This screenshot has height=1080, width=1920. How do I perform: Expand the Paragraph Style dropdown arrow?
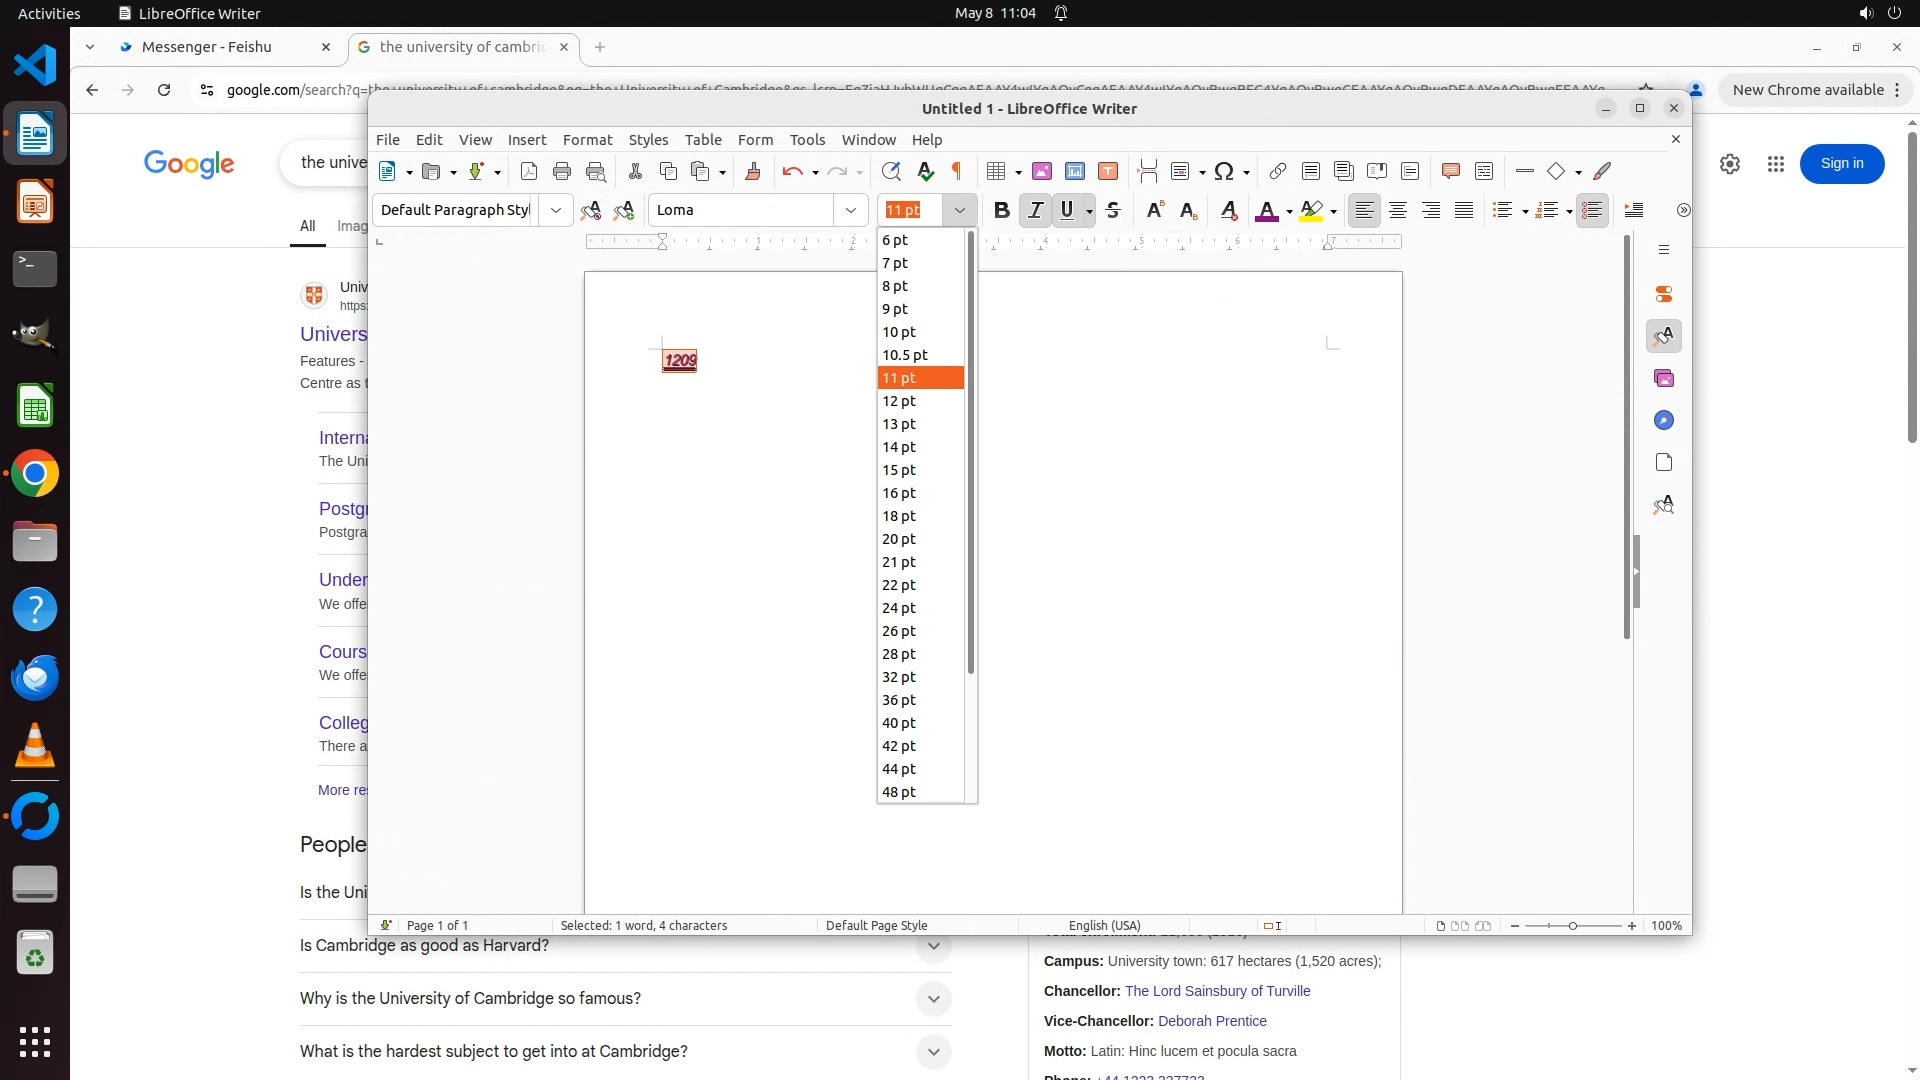tap(555, 210)
